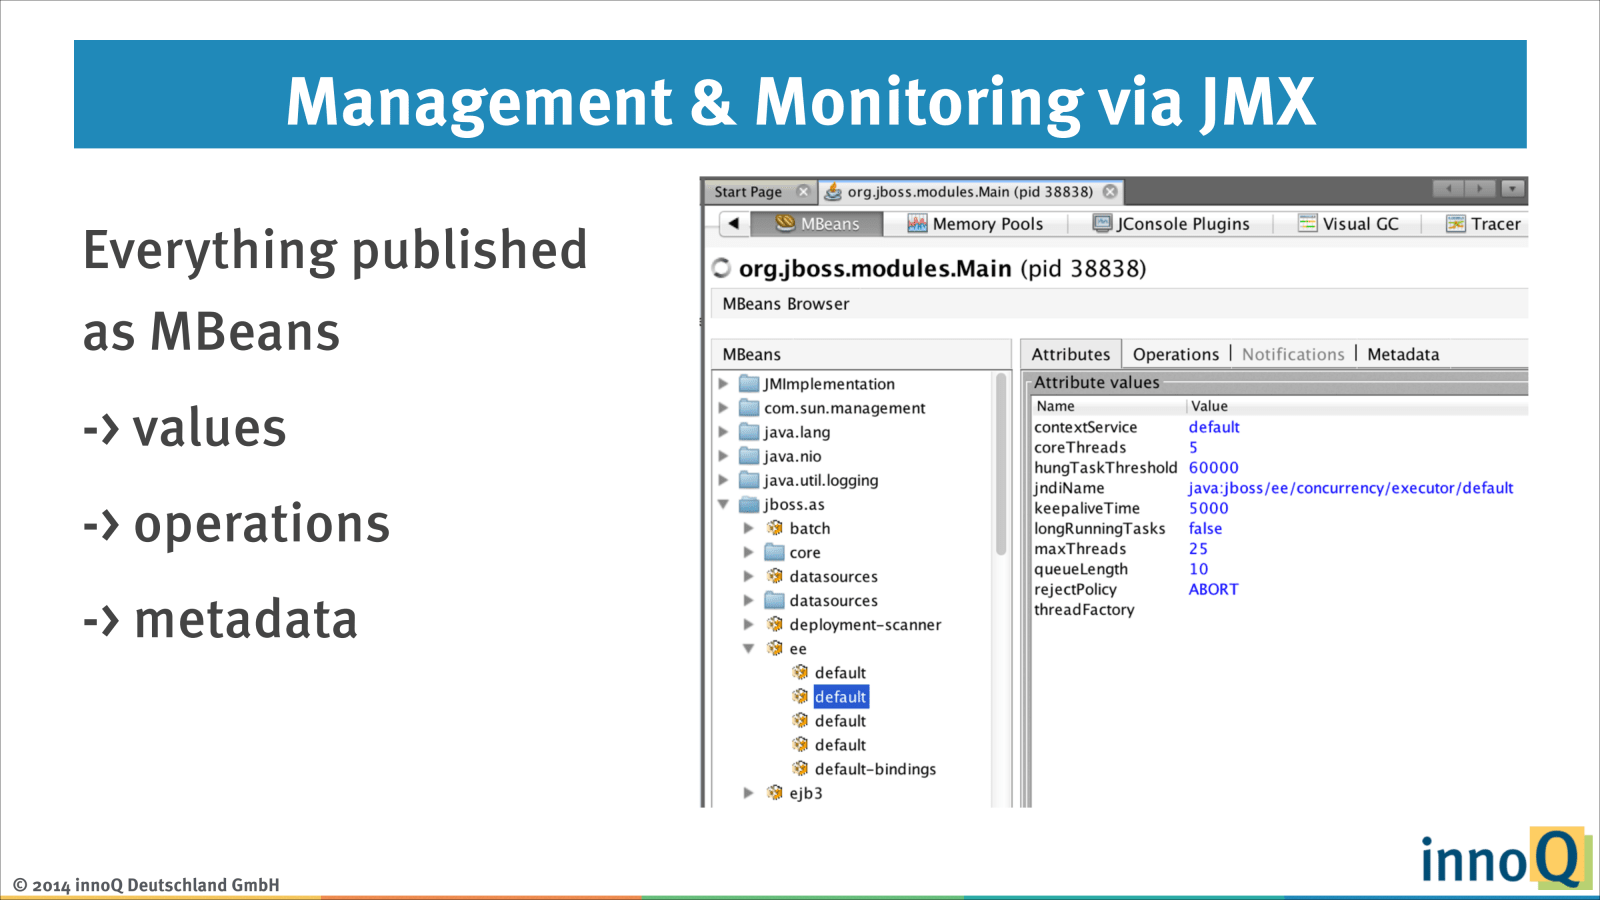Click the Name column header

pos(1108,406)
